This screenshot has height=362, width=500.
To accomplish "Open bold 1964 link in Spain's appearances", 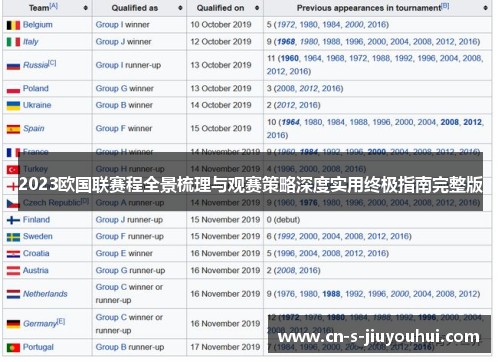I will click(x=291, y=122).
